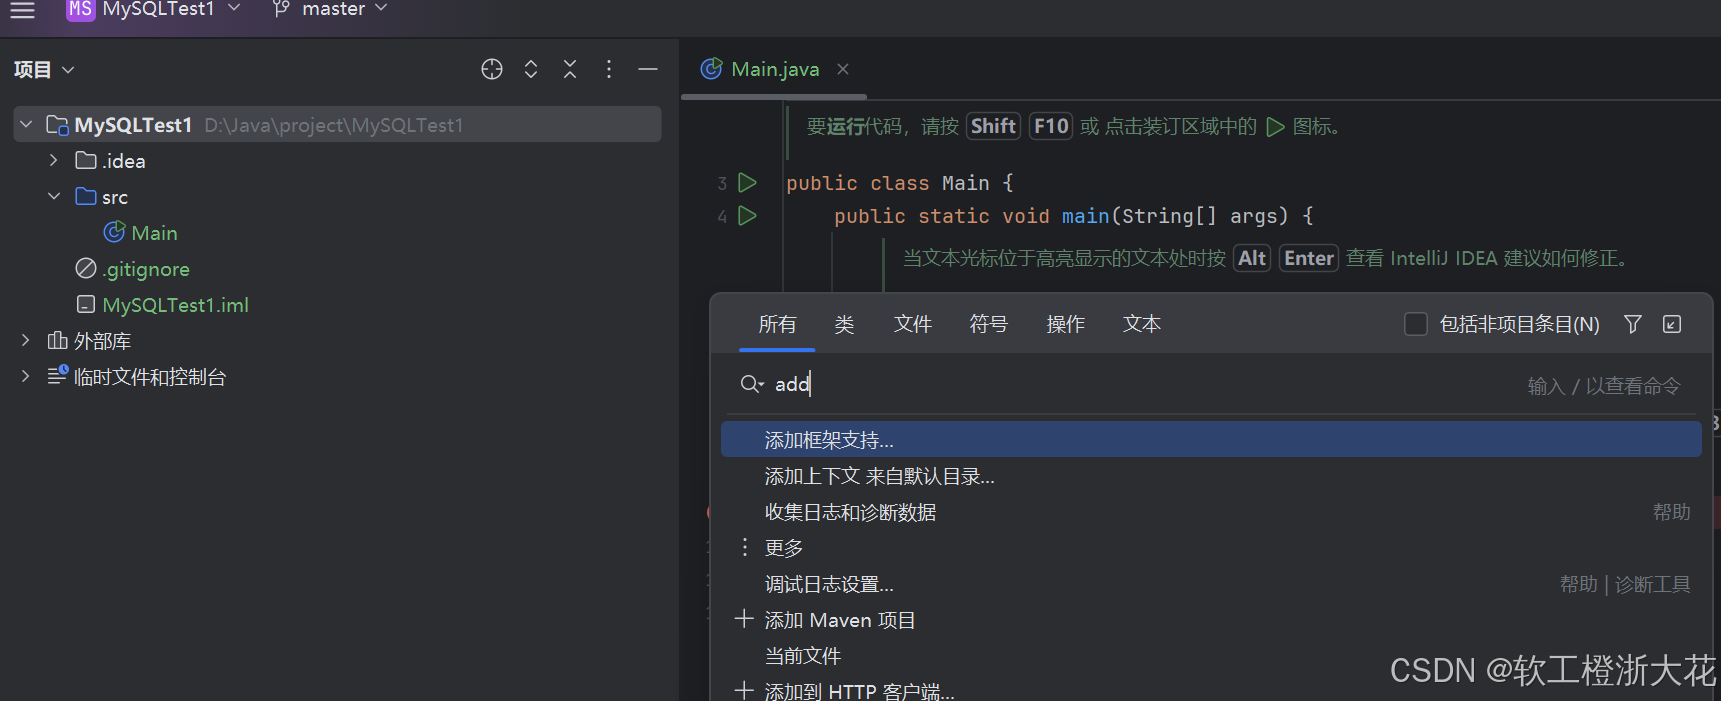Choose 收集日志和诊断数据 result

coord(1211,512)
